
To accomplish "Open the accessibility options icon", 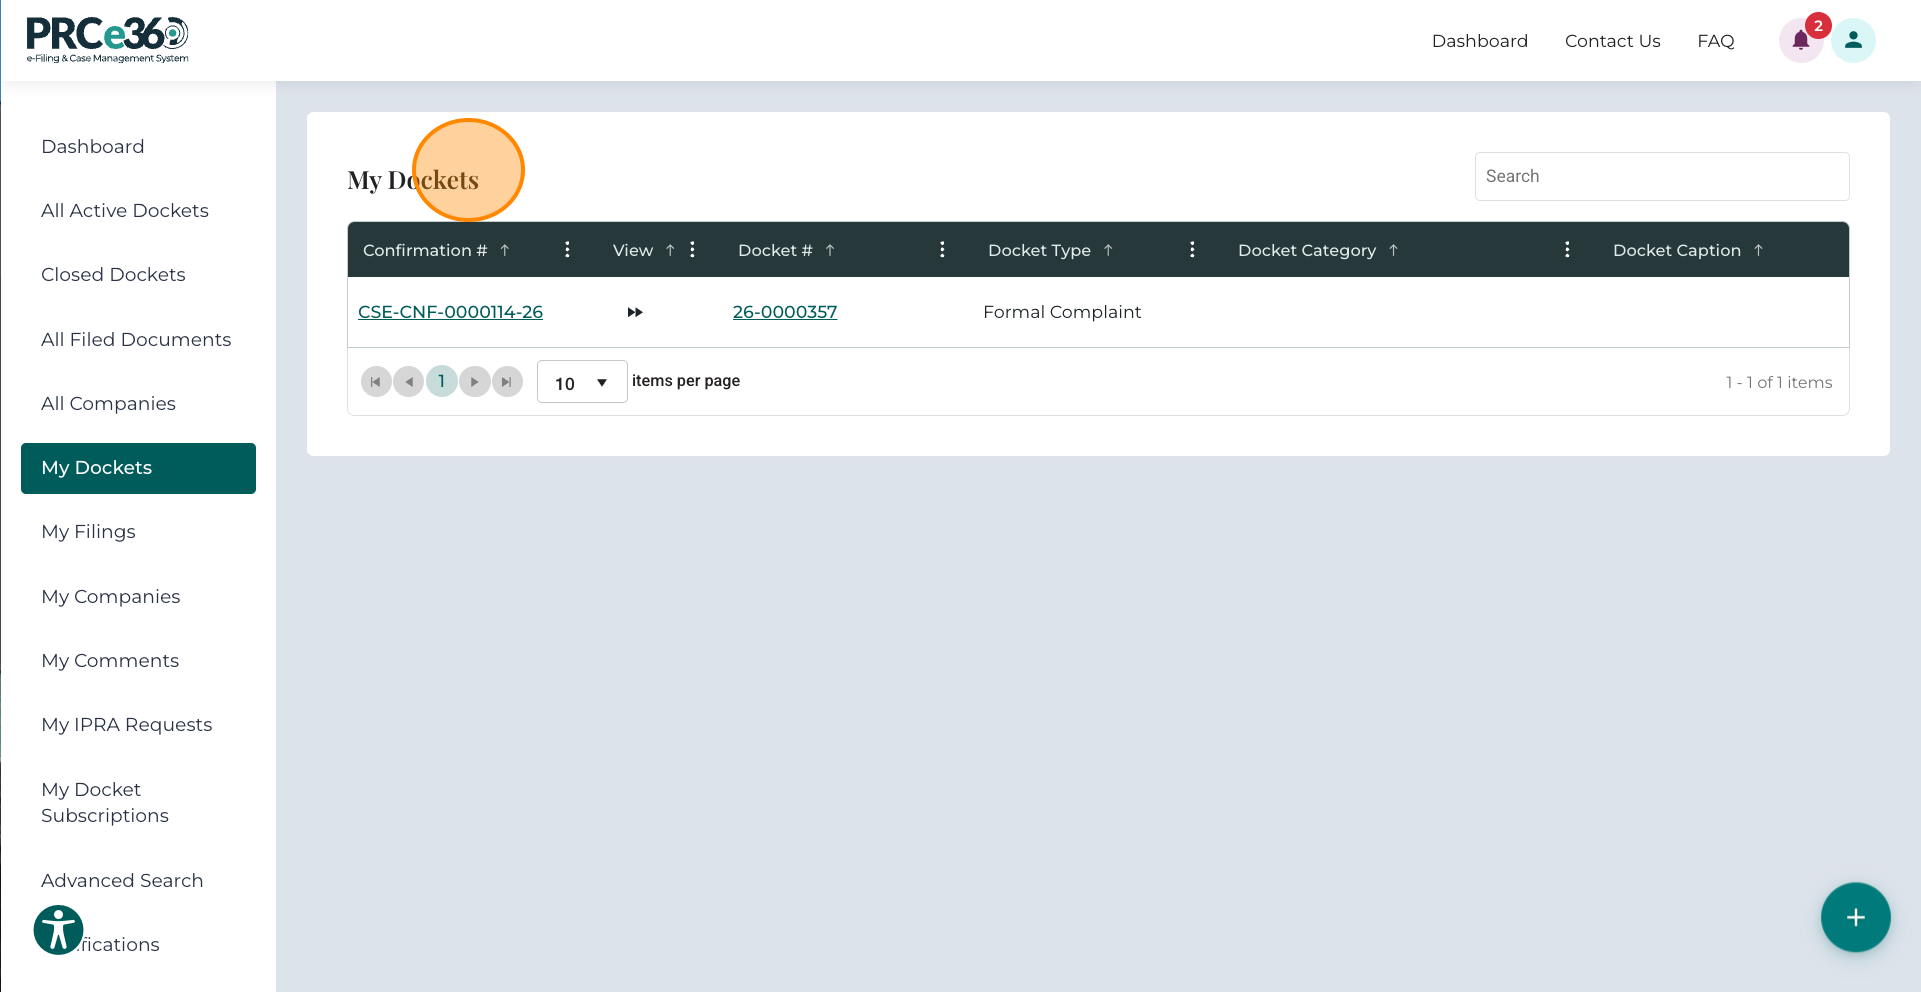I will click(58, 929).
